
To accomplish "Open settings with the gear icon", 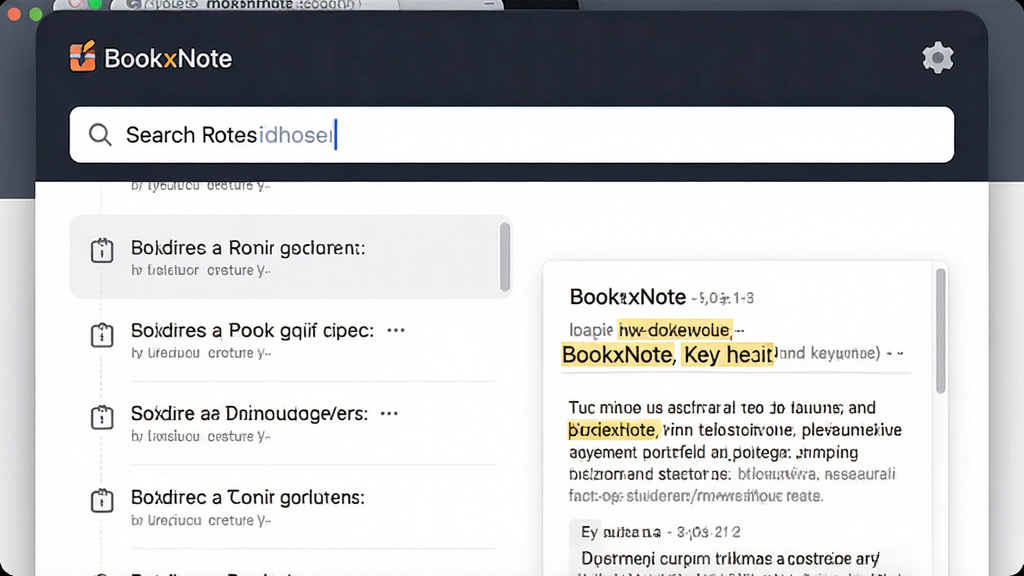I will coord(938,58).
